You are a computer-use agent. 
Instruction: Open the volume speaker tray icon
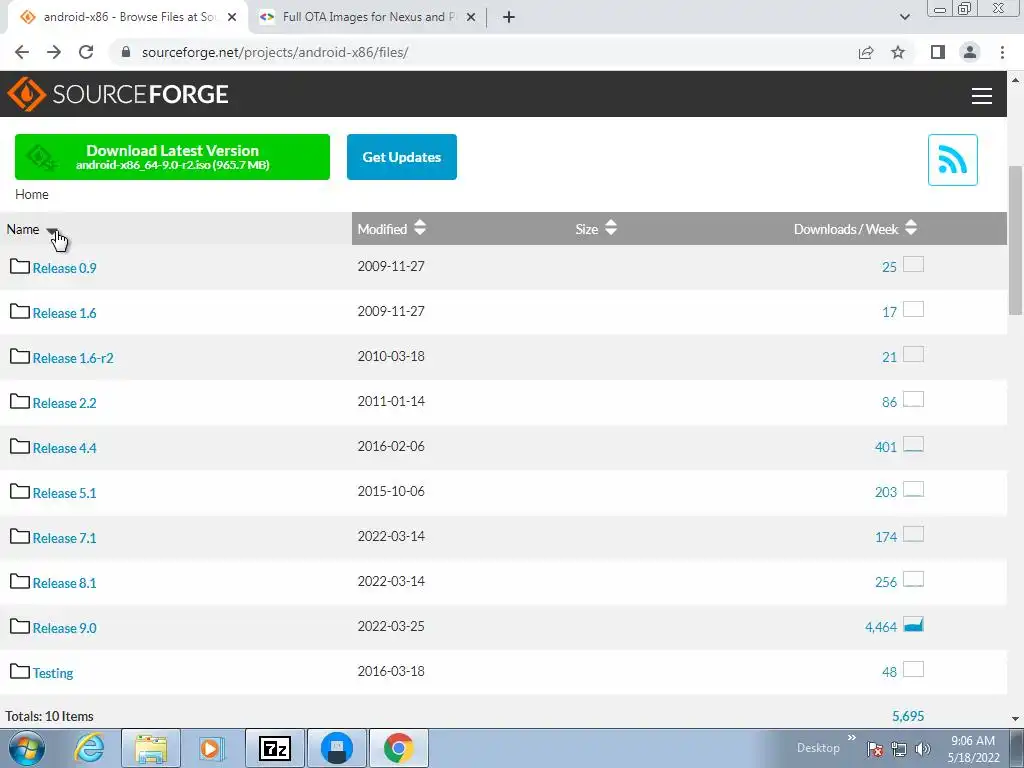[x=923, y=749]
